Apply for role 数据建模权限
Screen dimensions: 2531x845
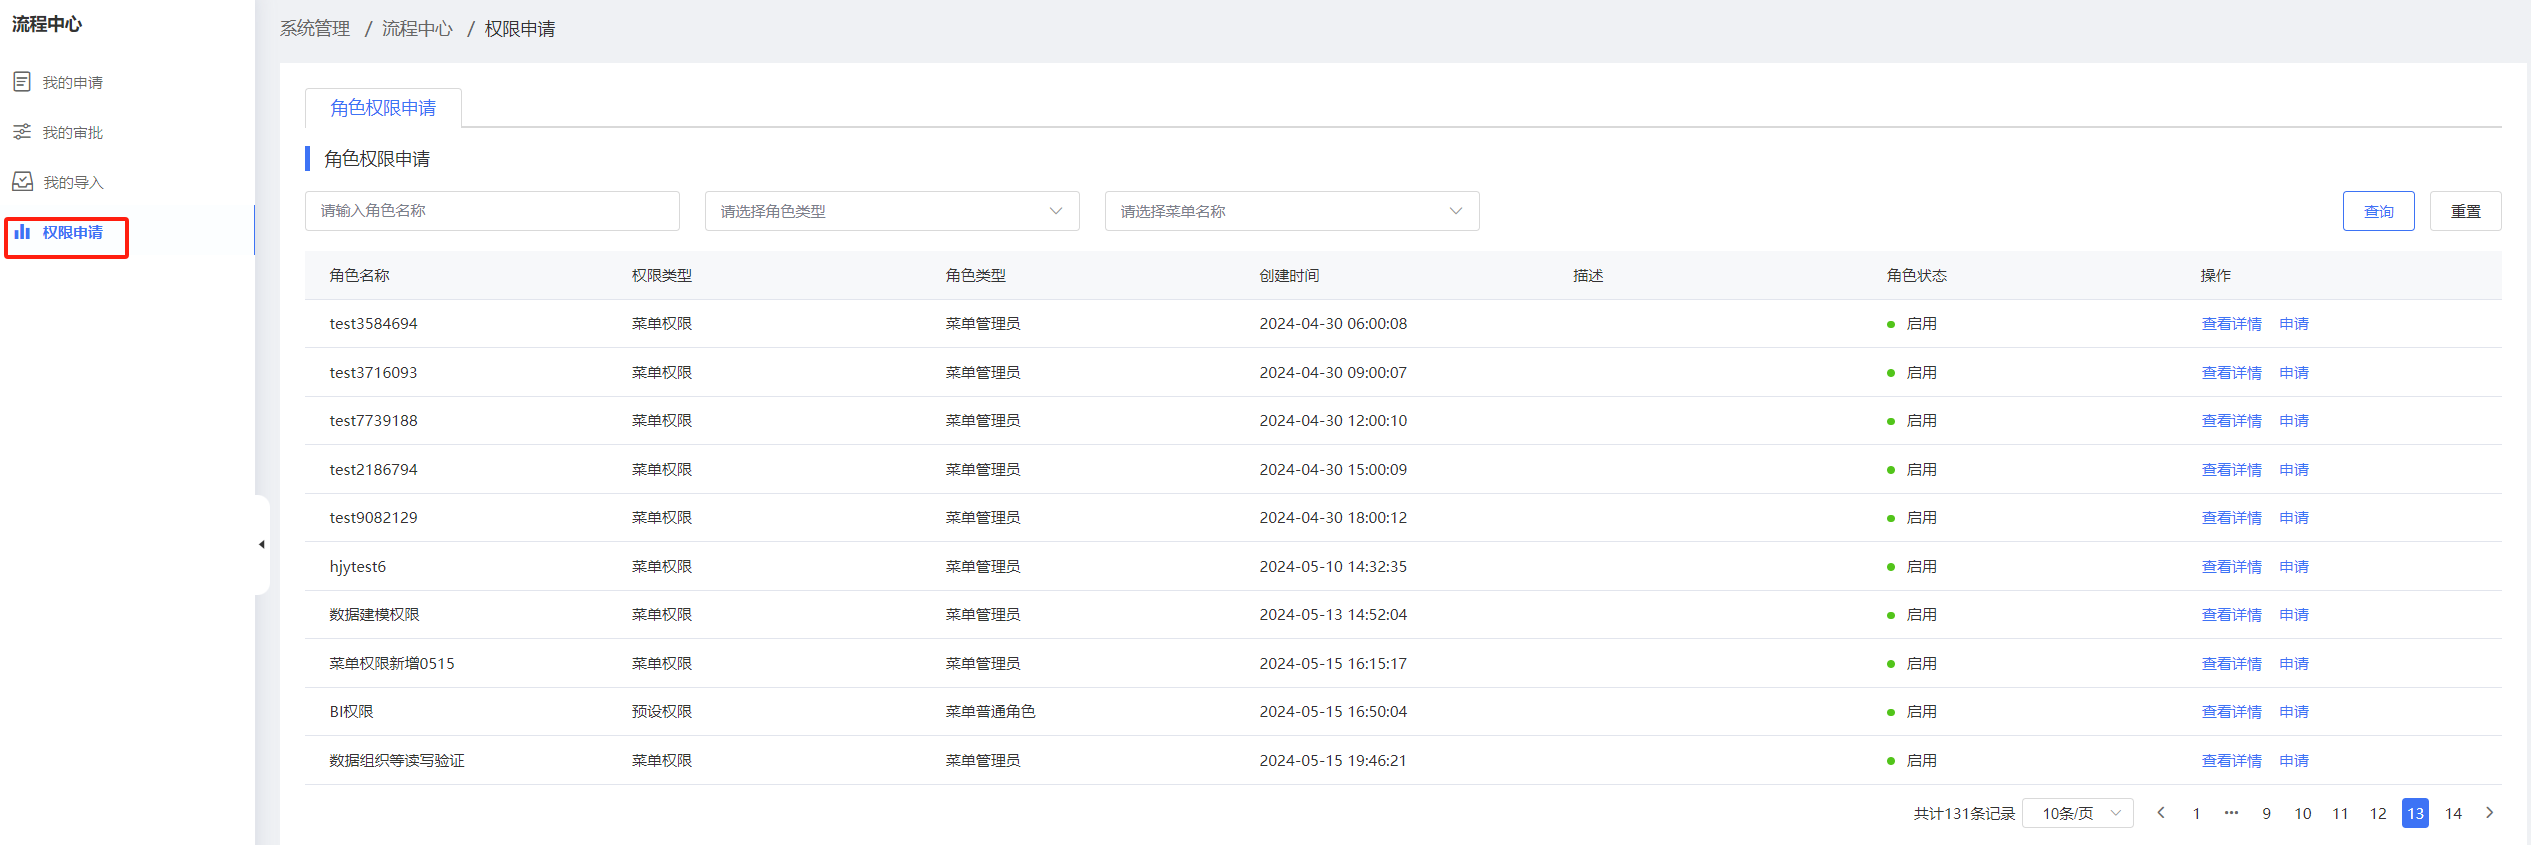pyautogui.click(x=2294, y=615)
